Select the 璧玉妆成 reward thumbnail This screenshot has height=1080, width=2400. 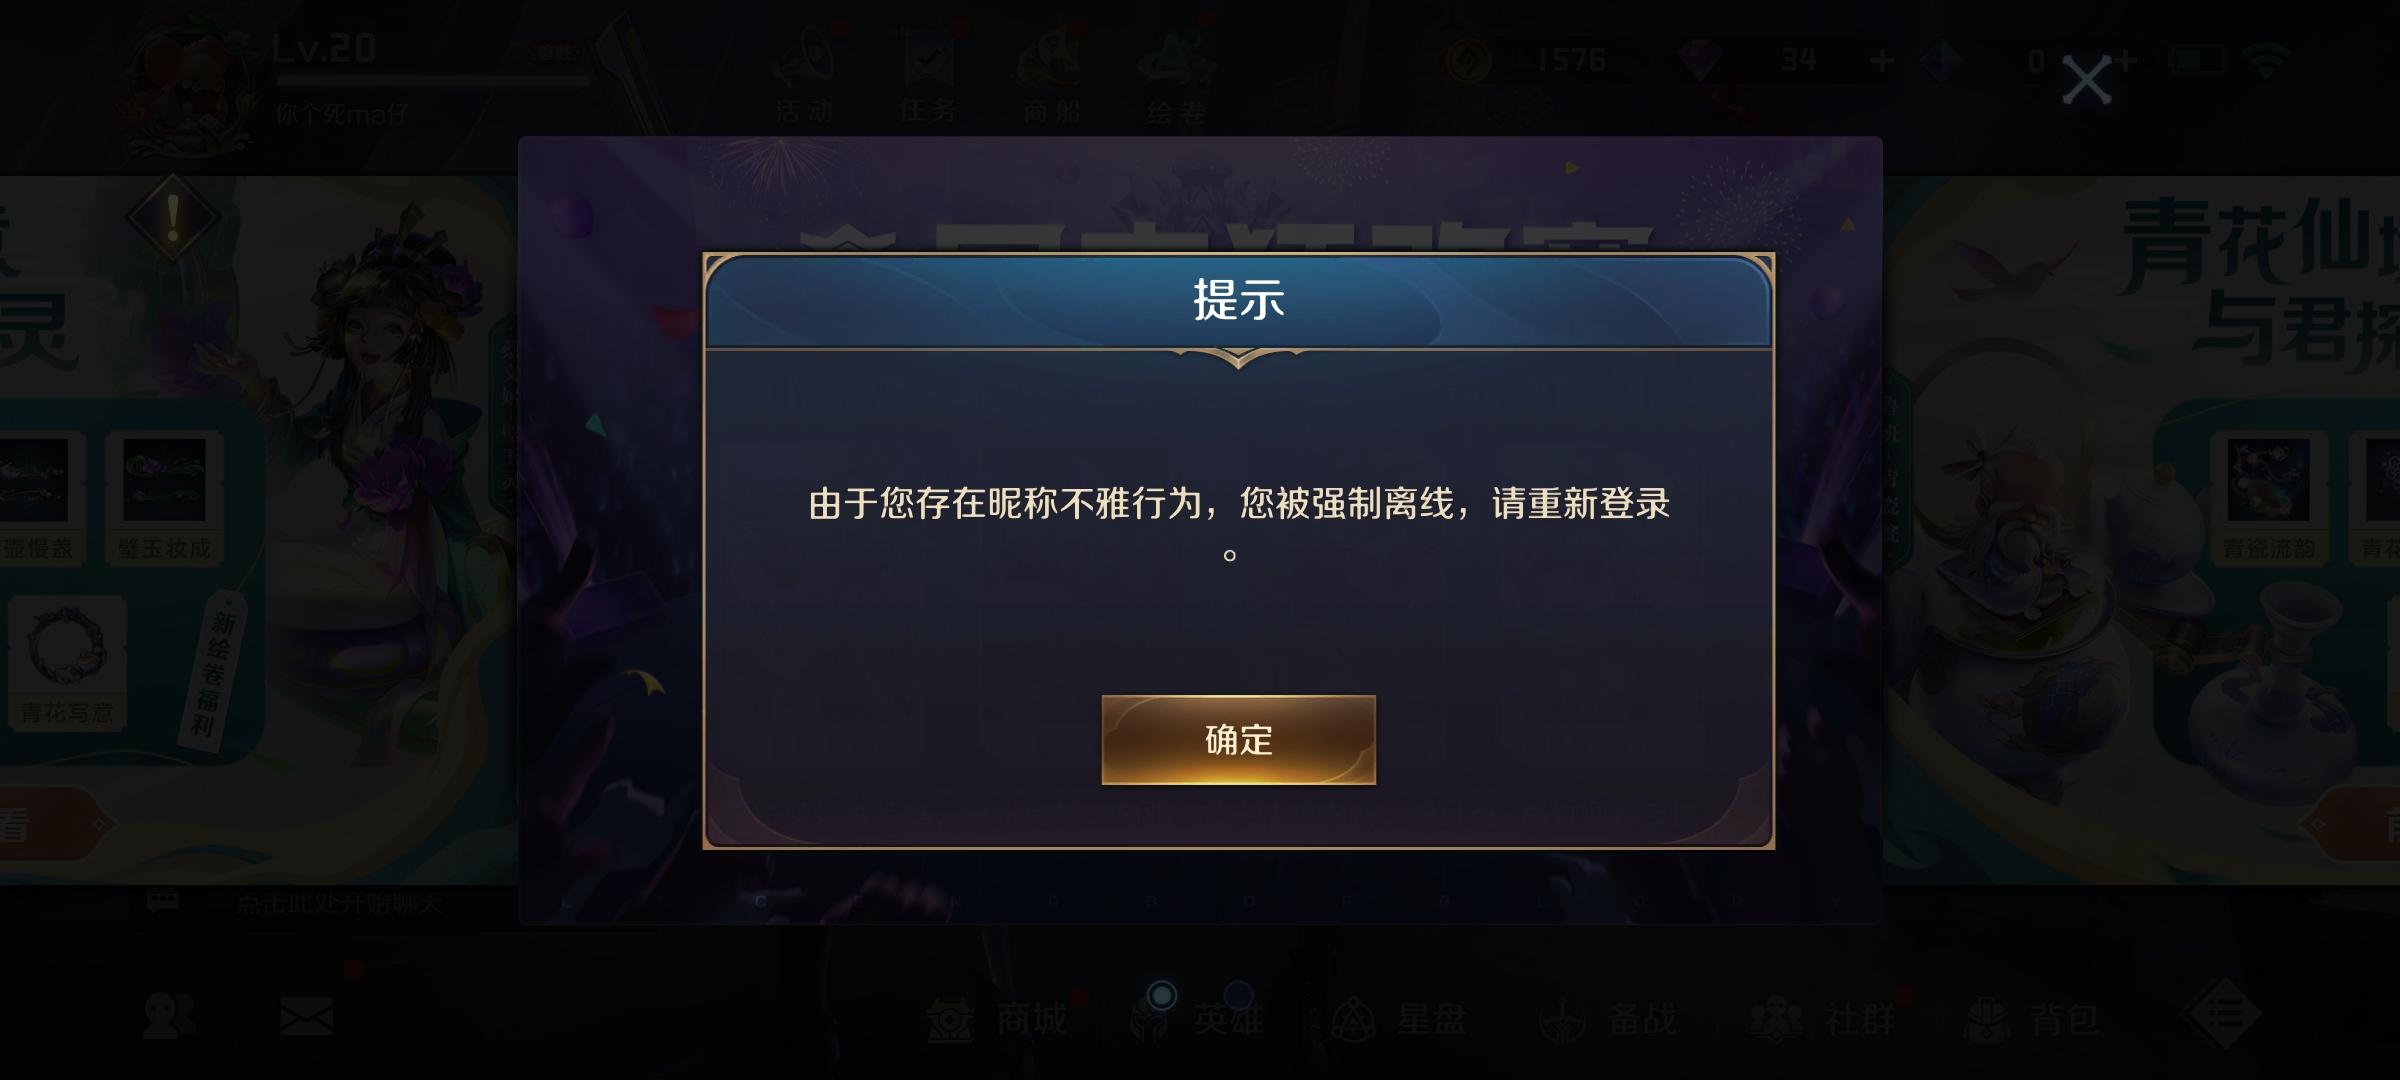point(164,497)
